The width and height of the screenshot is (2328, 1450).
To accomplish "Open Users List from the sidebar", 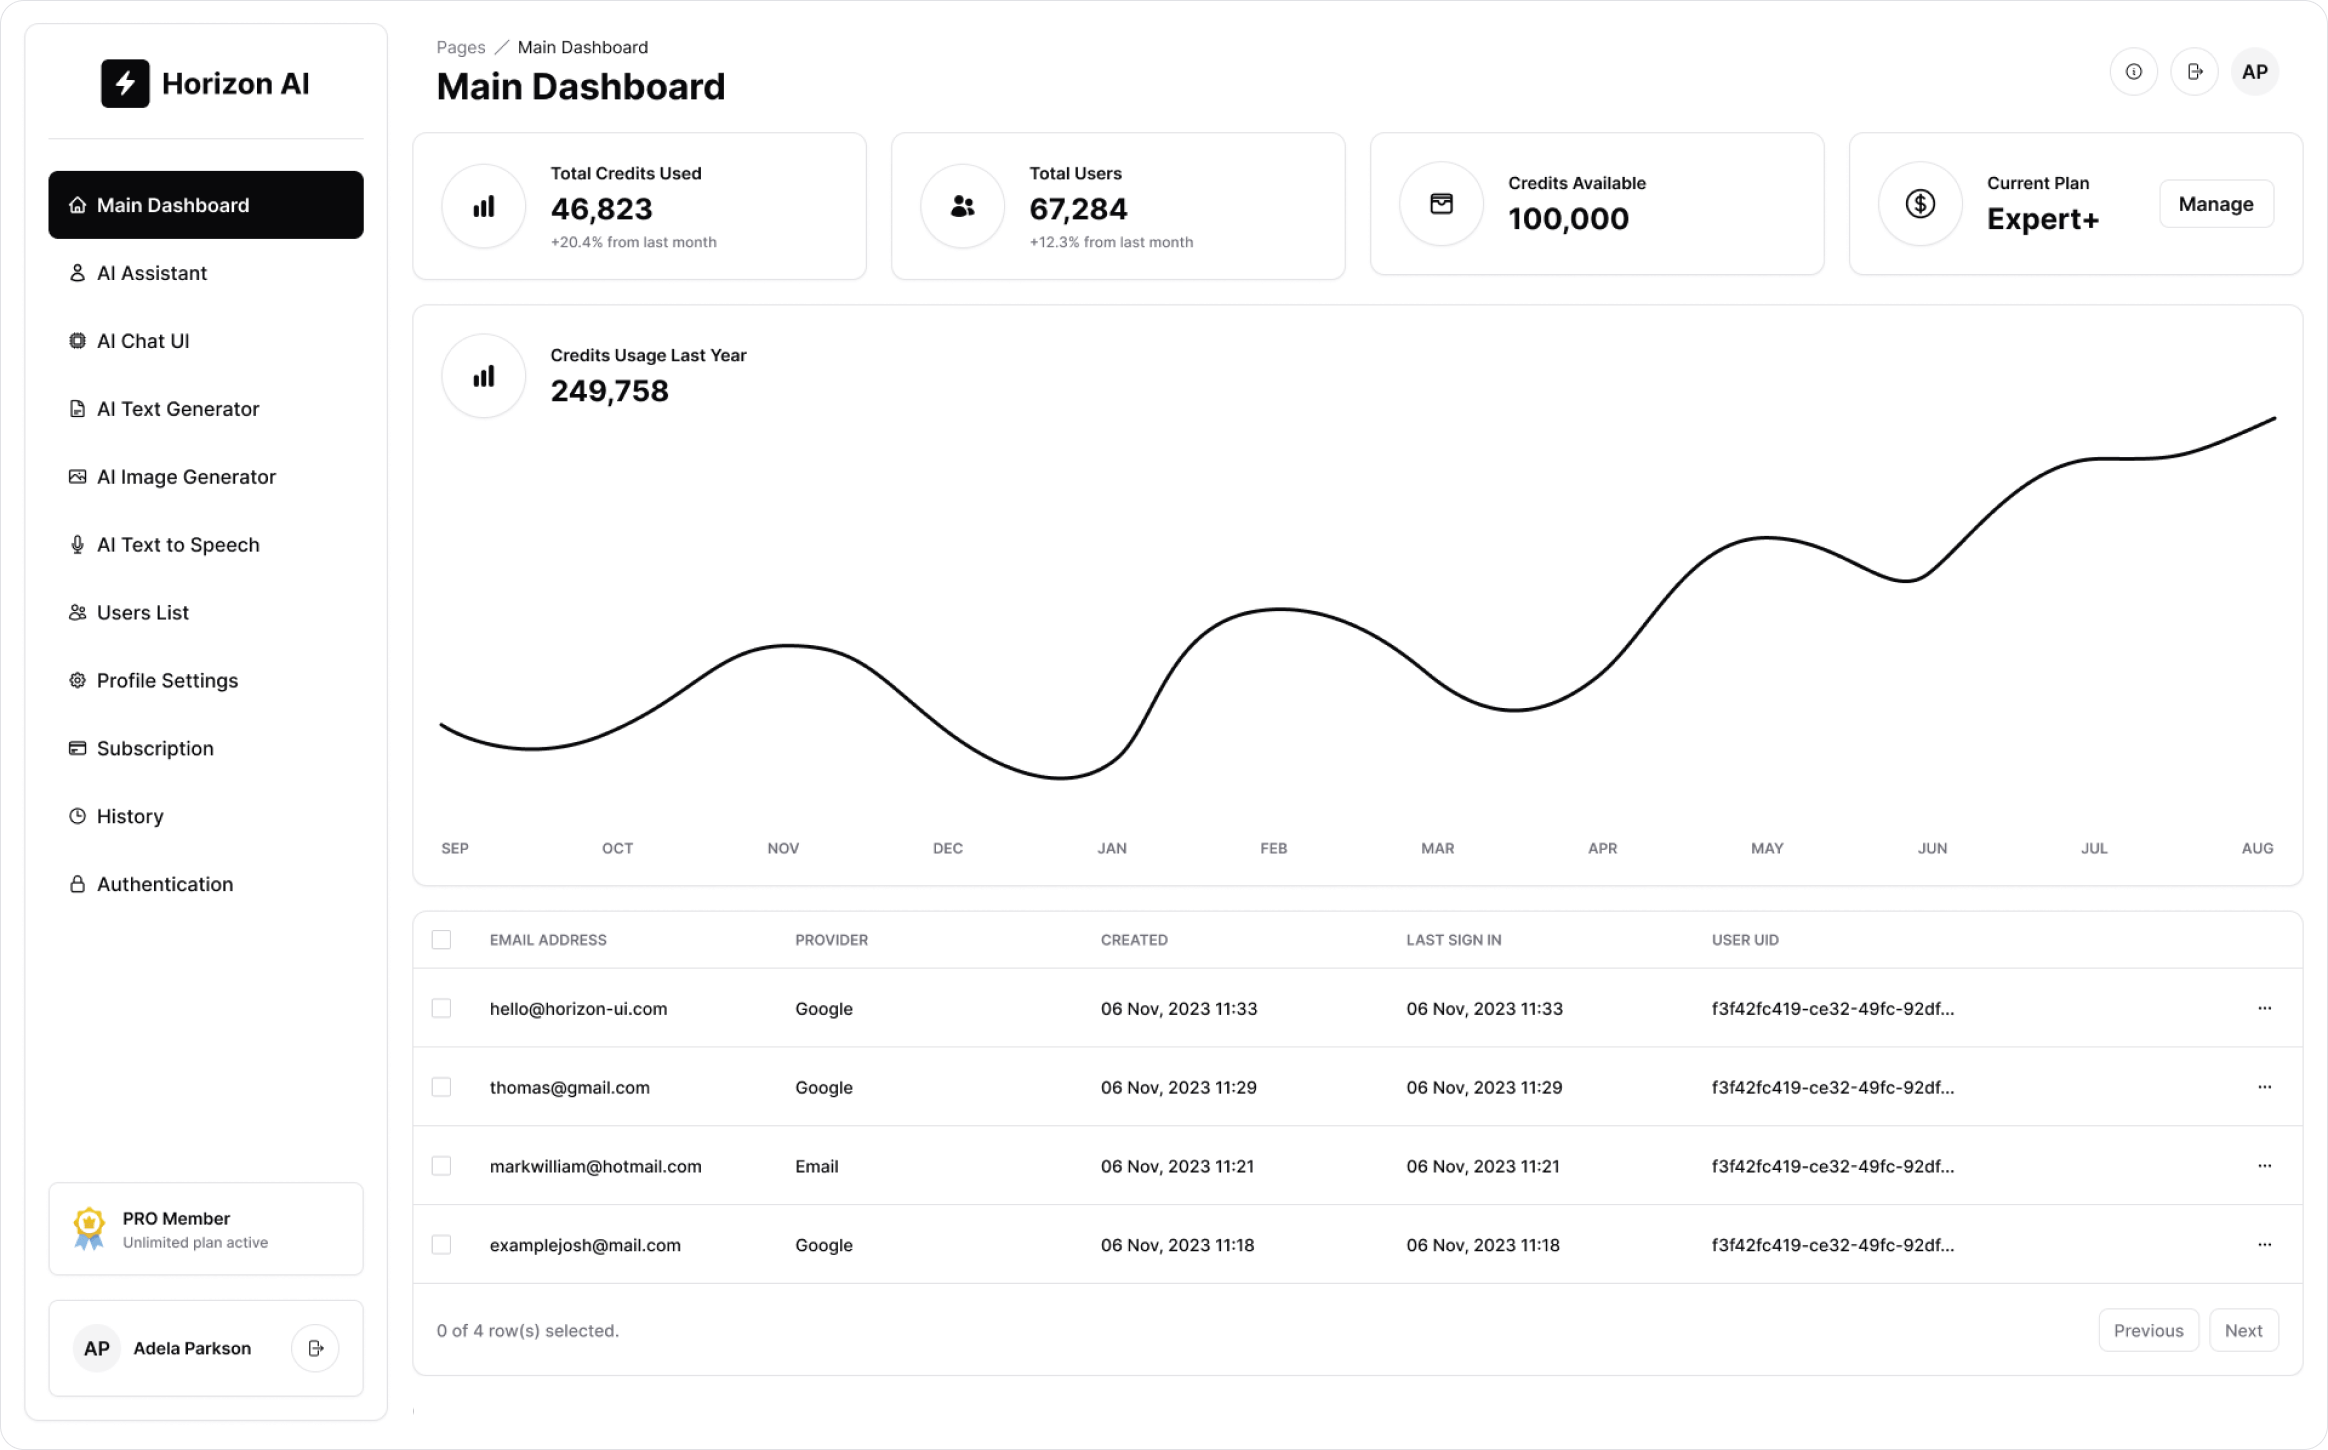I will coord(142,612).
